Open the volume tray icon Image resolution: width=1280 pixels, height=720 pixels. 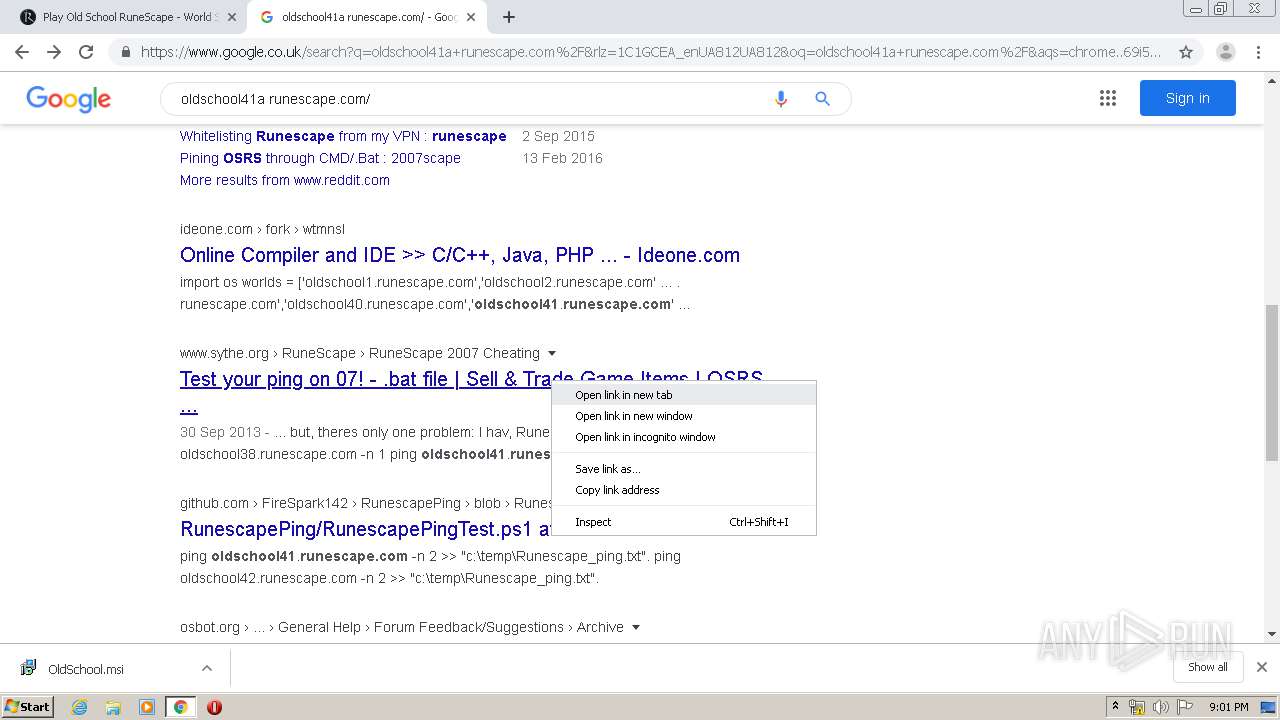coord(1160,707)
